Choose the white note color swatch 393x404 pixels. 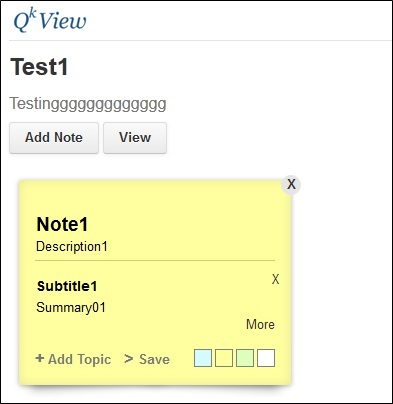click(266, 358)
